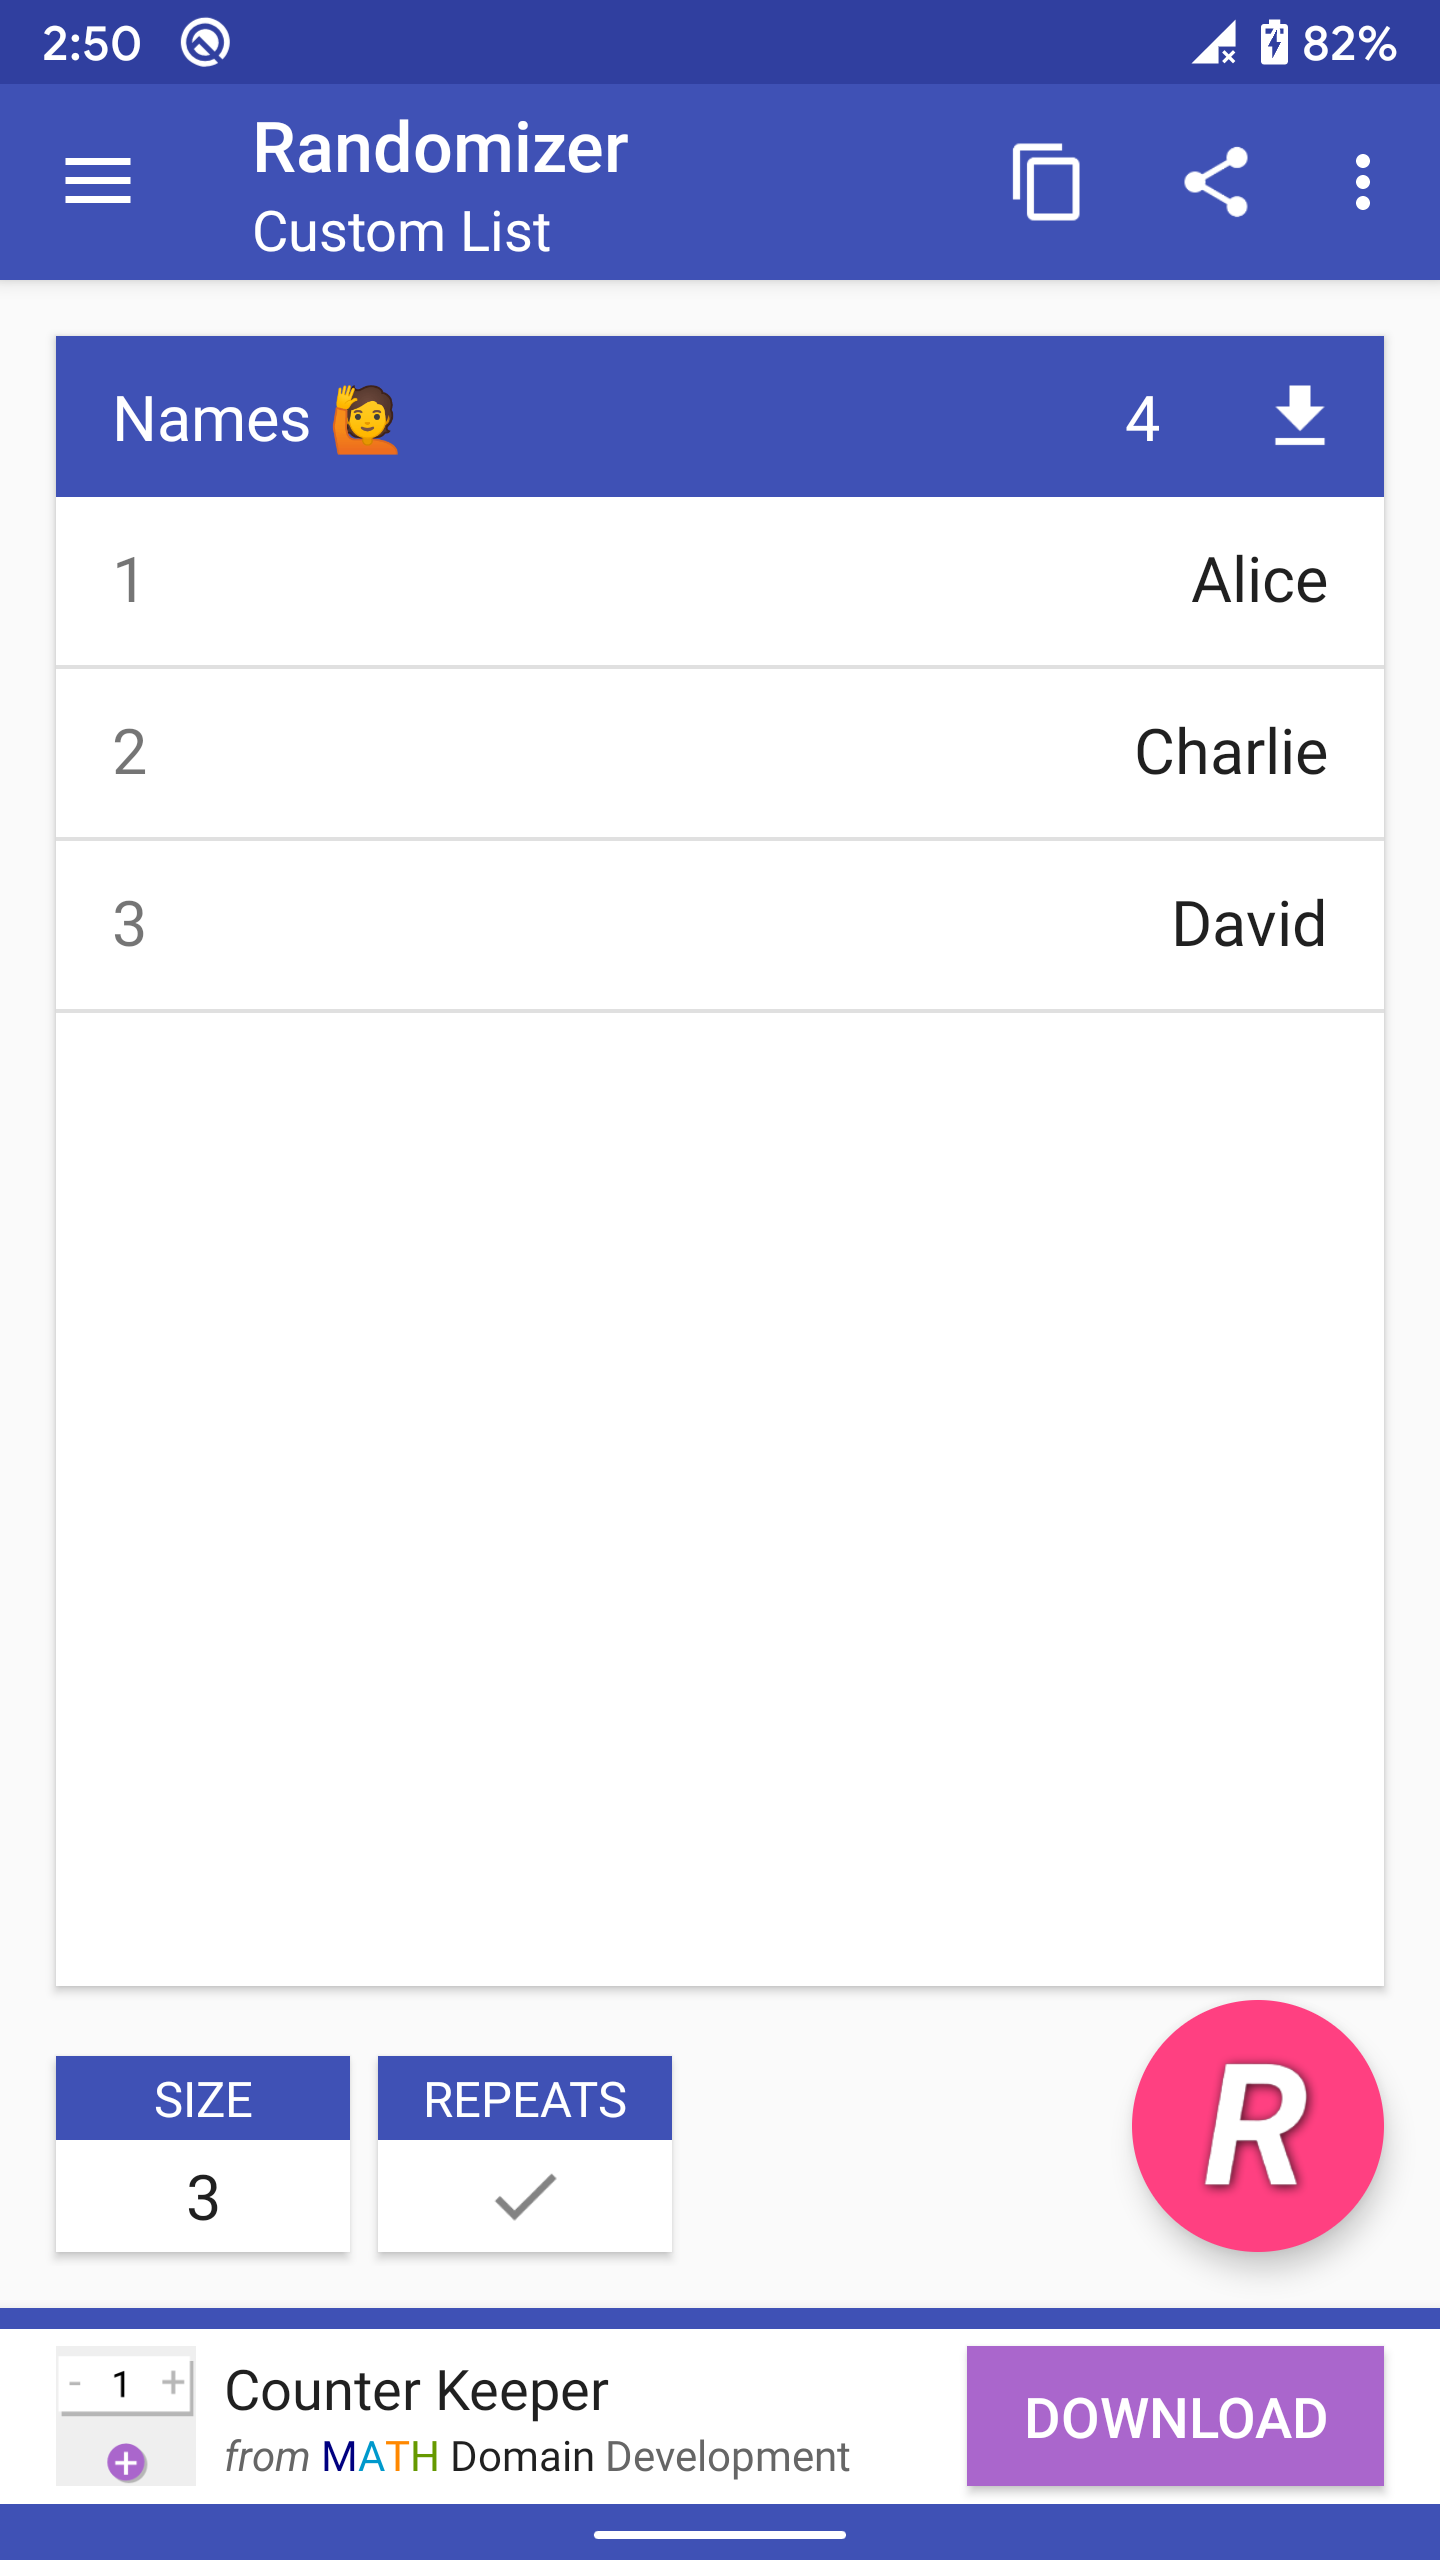Tap the SIZE header label
The height and width of the screenshot is (2560, 1440).
[x=203, y=2099]
